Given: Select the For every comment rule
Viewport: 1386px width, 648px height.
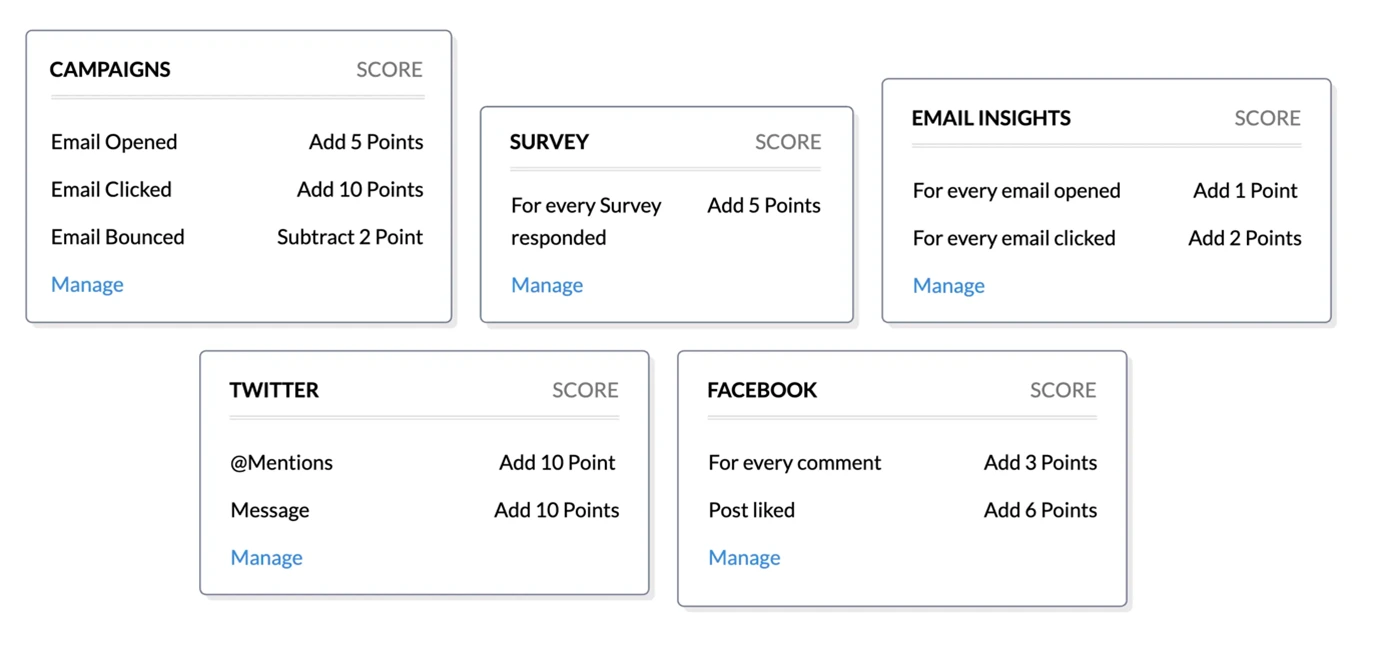Looking at the screenshot, I should pos(794,462).
